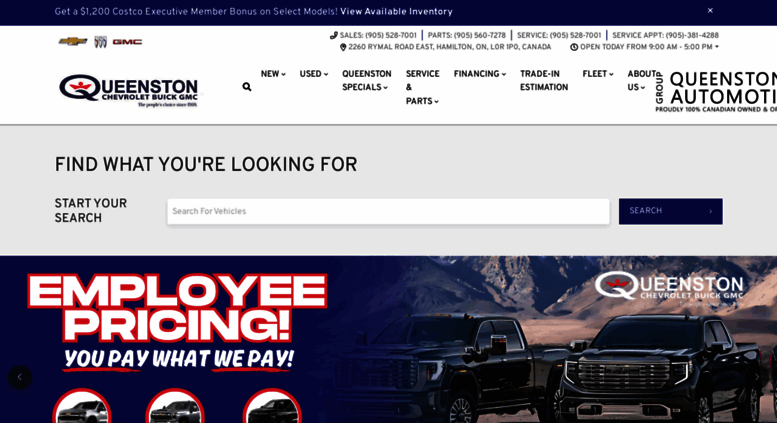The image size is (777, 423).
Task: Click the Search For Vehicles field
Action: 388,211
